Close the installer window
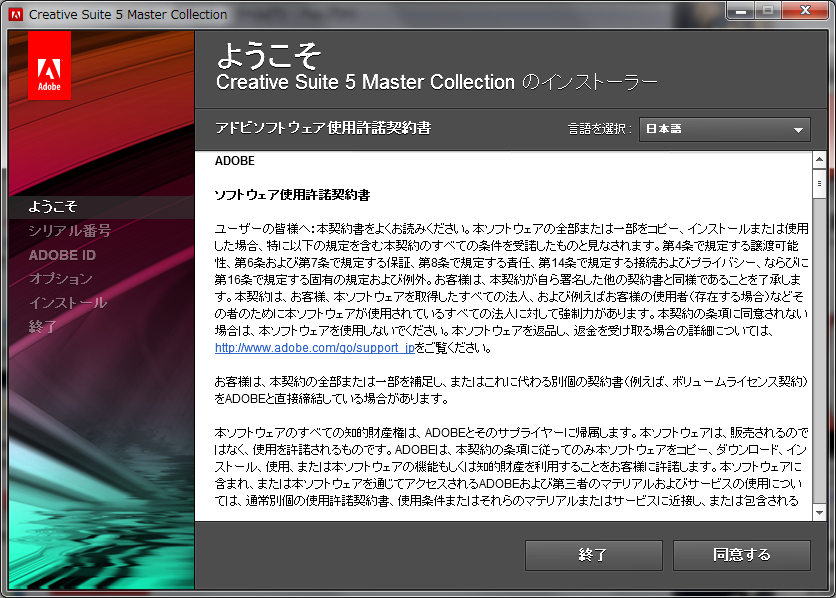Screen dimensions: 836x598 coord(805,11)
